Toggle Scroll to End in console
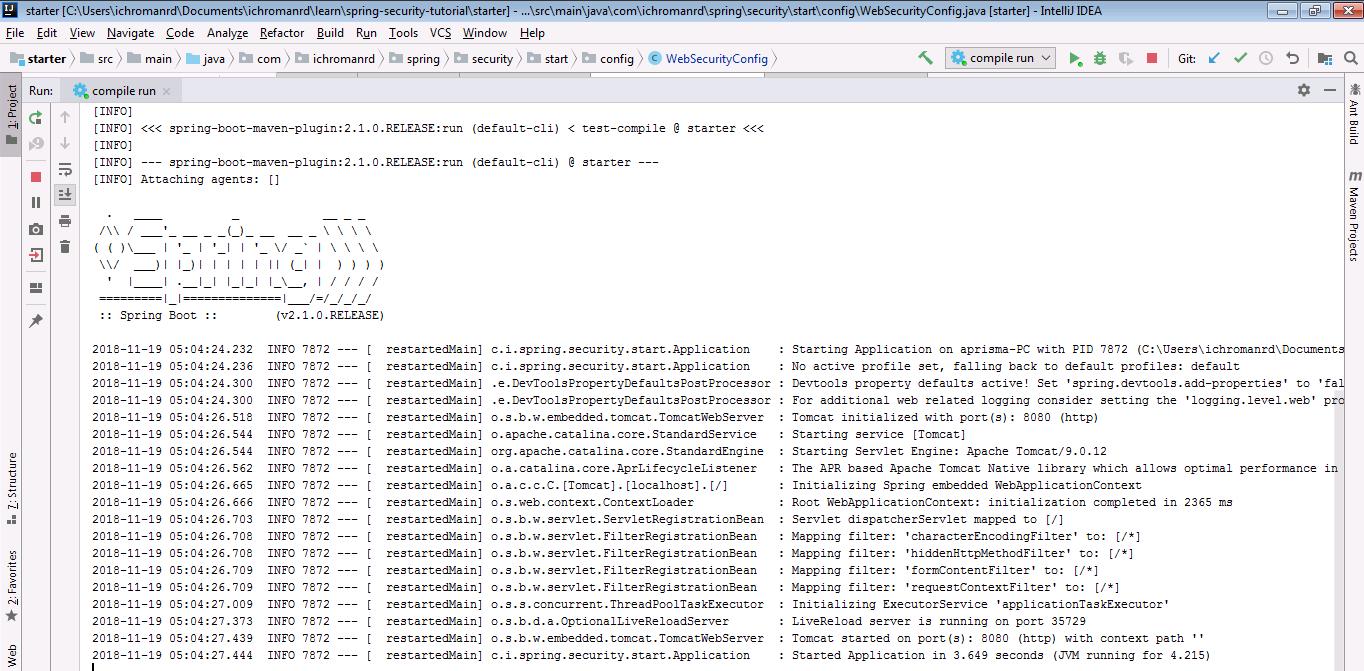Viewport: 1364px width, 671px height. coord(65,194)
